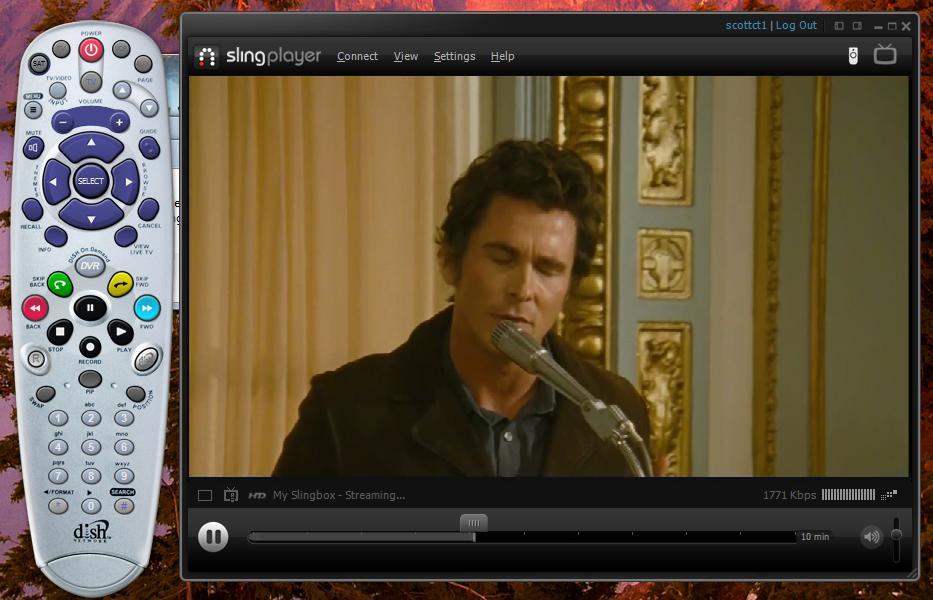Open the DVR button on the remote
This screenshot has width=933, height=600.
(90, 265)
